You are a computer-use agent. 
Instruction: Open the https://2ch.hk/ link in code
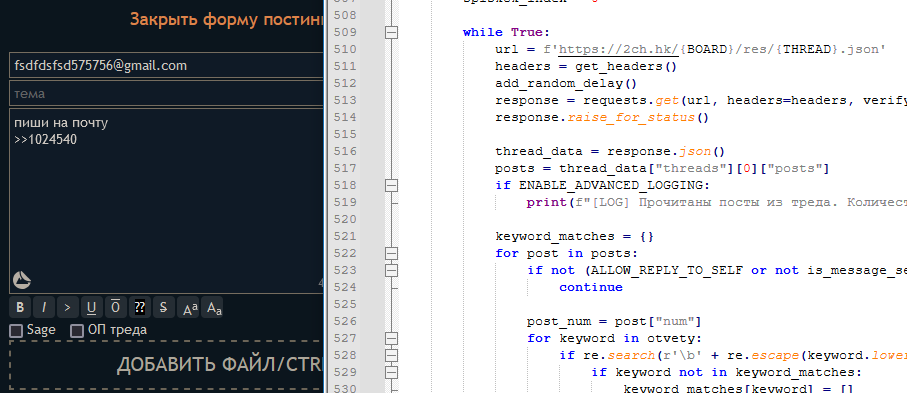(x=619, y=49)
